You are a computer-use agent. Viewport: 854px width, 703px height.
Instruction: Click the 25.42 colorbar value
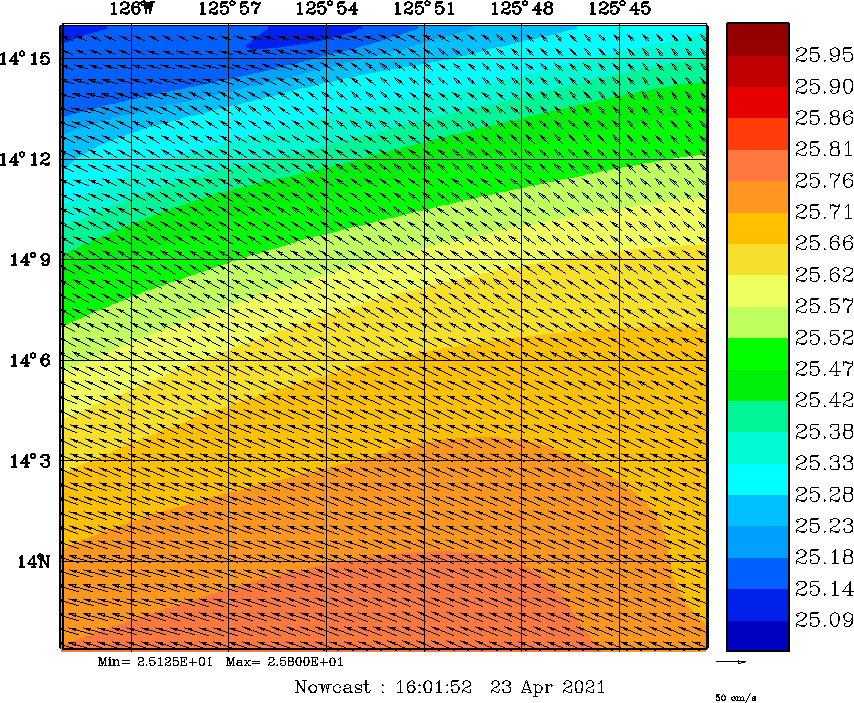point(824,400)
